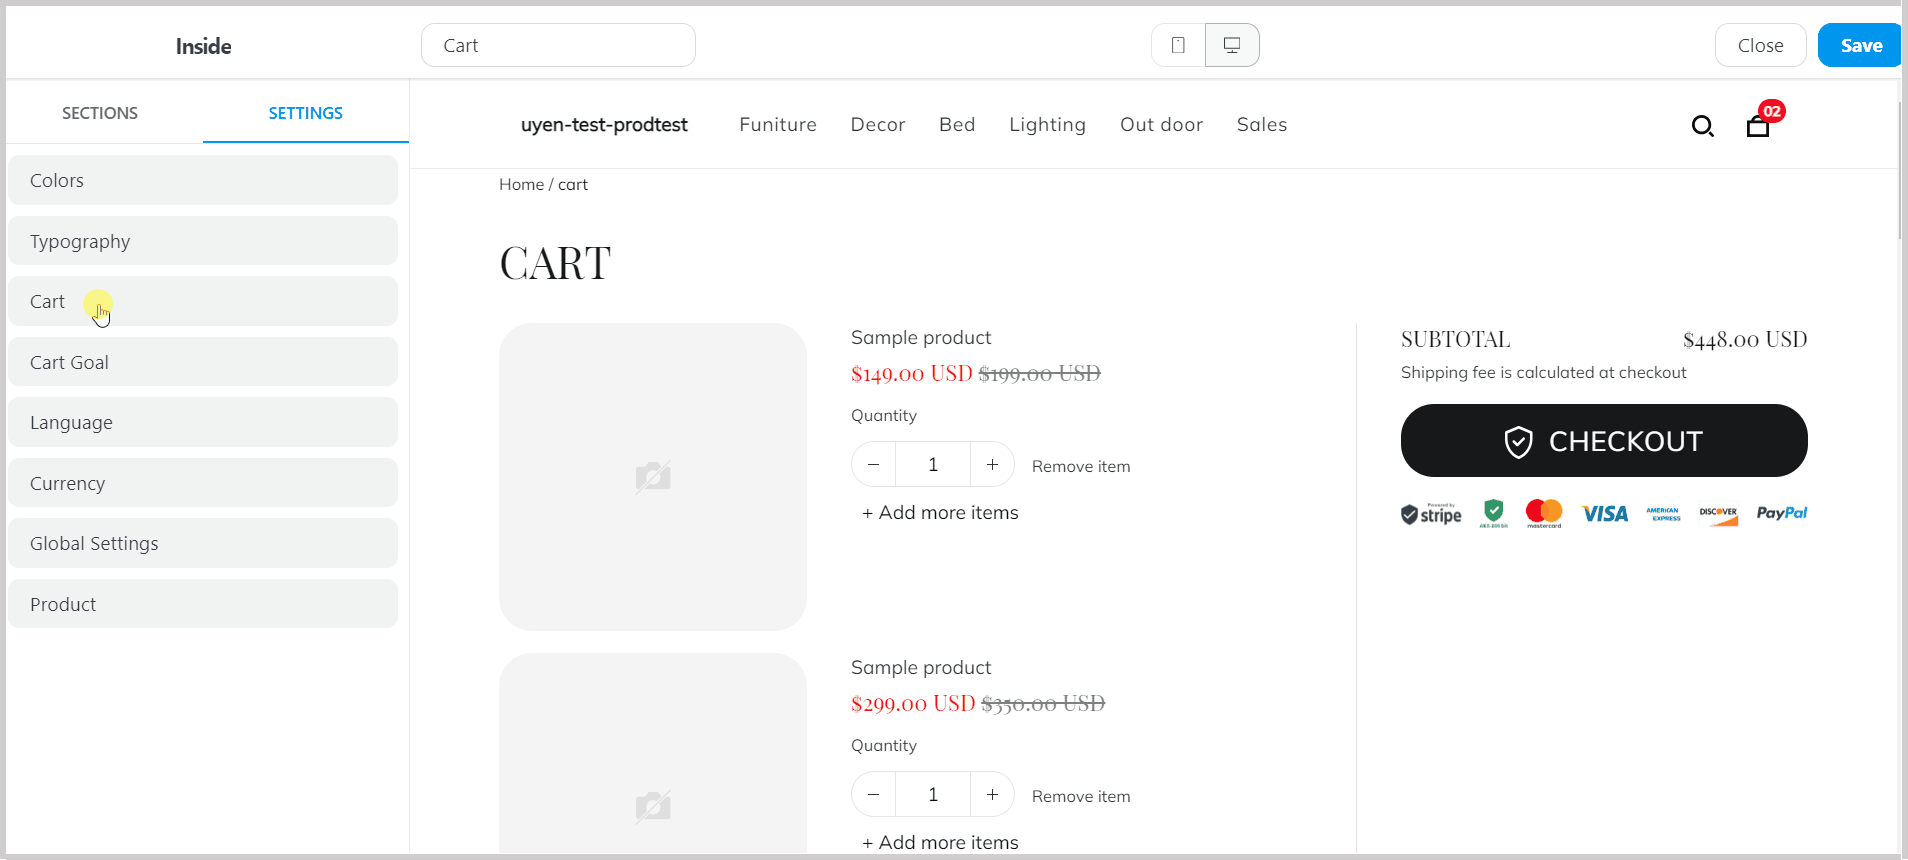Click quantity field of $149.00 product

(x=933, y=465)
